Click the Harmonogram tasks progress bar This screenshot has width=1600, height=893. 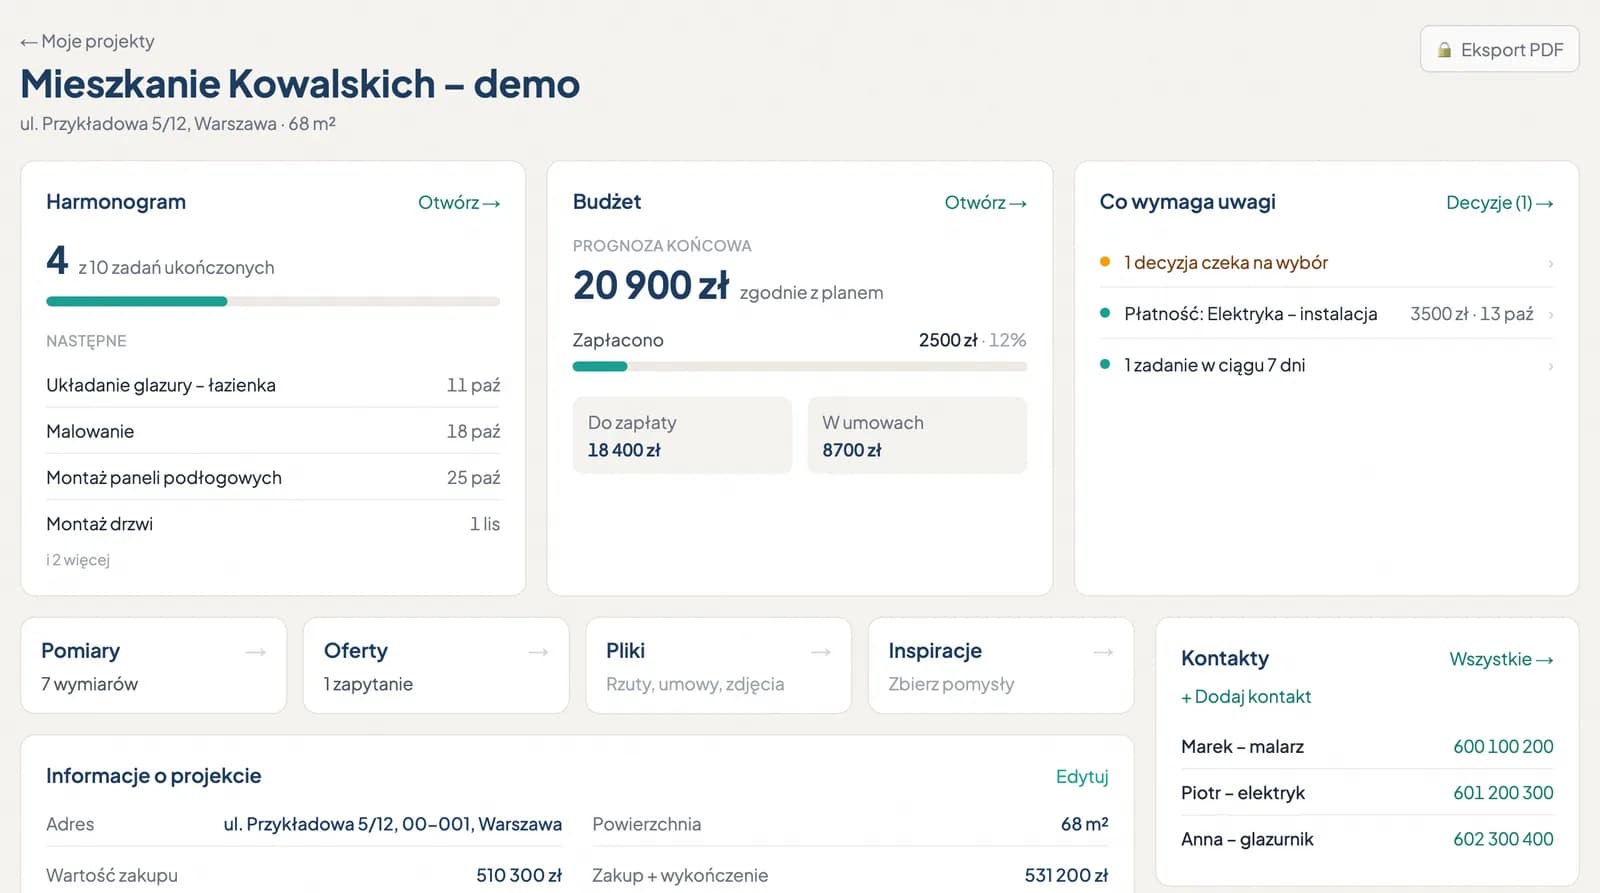pyautogui.click(x=273, y=301)
